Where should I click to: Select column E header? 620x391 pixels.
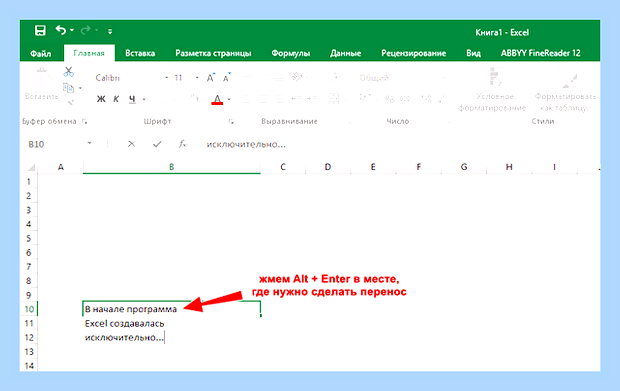pyautogui.click(x=373, y=167)
